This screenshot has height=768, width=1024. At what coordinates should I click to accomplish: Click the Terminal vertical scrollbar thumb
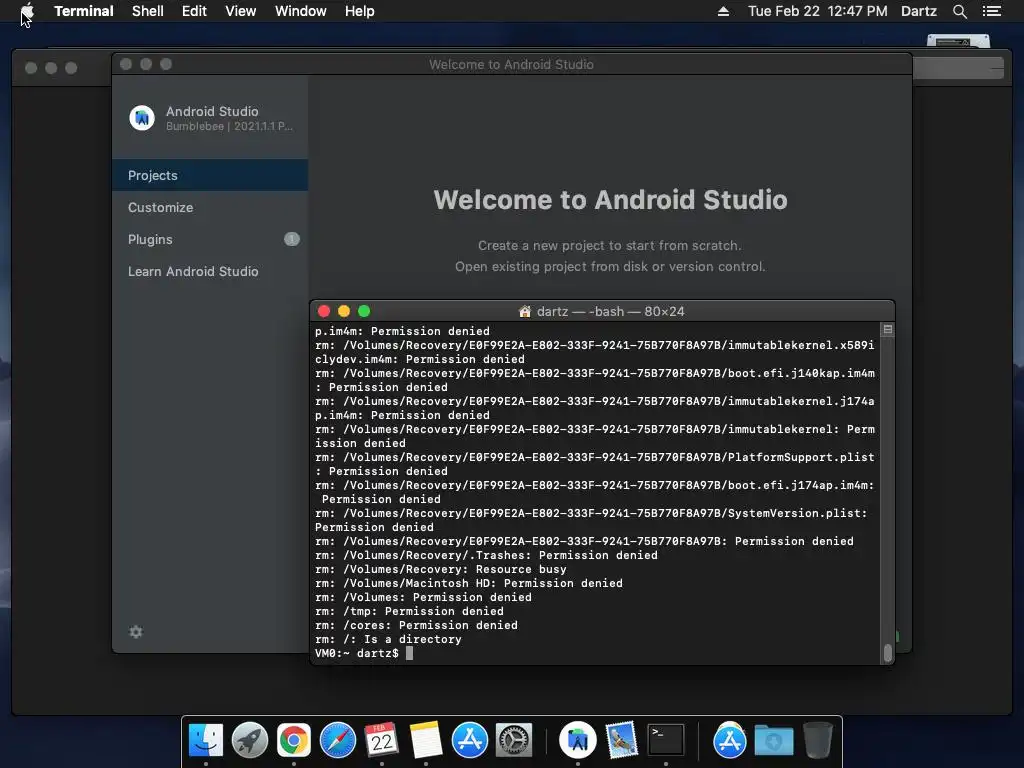pyautogui.click(x=888, y=653)
